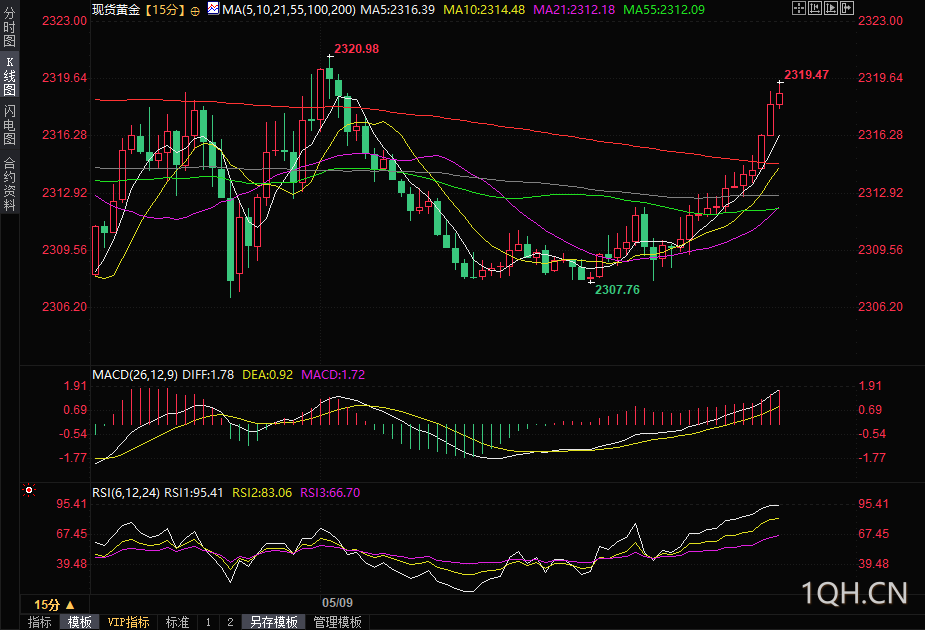
Task: Click the red sun indicator icon near RSI
Action: 29,490
